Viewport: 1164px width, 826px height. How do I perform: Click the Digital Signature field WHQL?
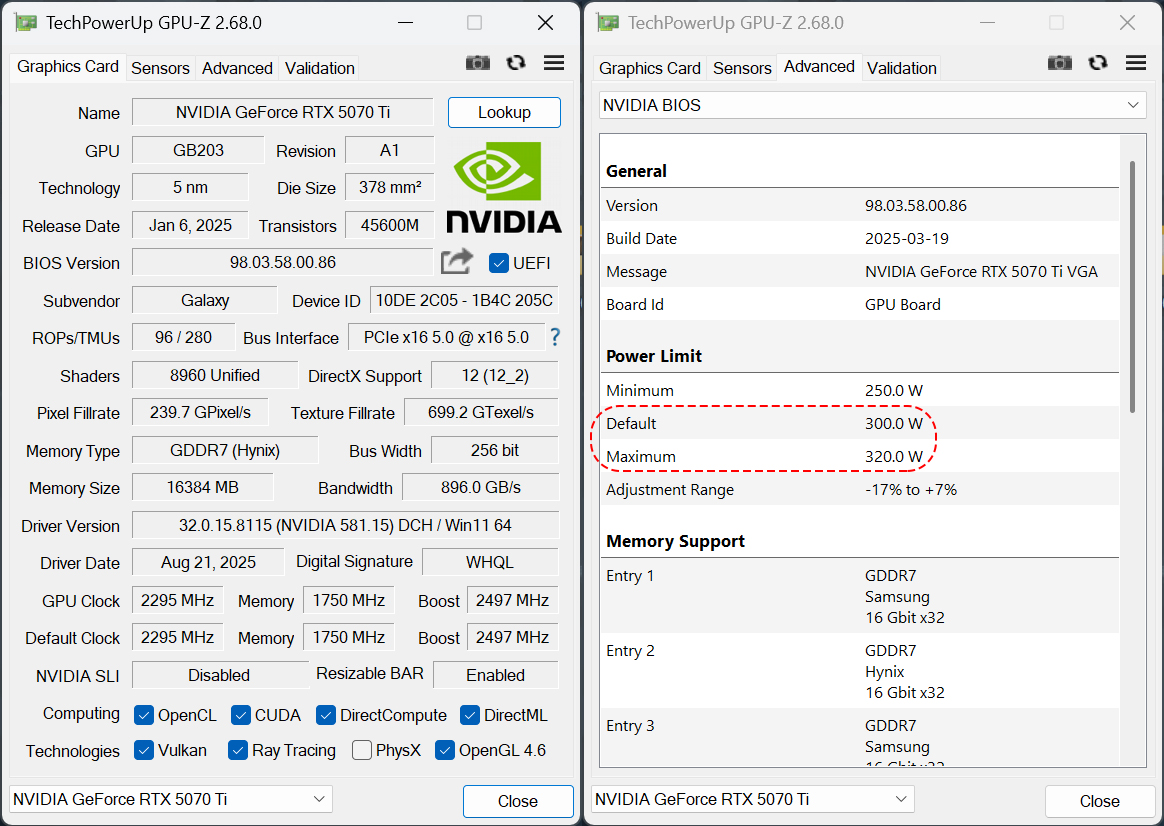click(x=489, y=562)
